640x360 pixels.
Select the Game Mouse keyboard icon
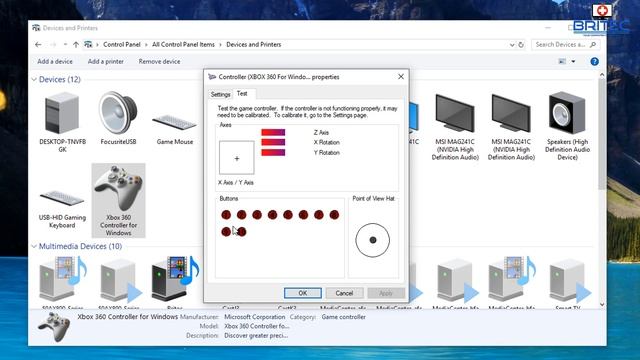(x=175, y=122)
